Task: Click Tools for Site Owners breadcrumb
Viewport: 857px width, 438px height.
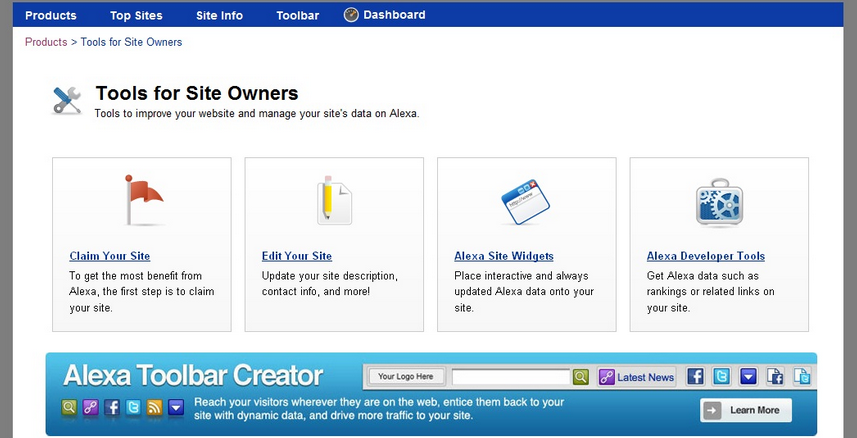Action: click(131, 42)
